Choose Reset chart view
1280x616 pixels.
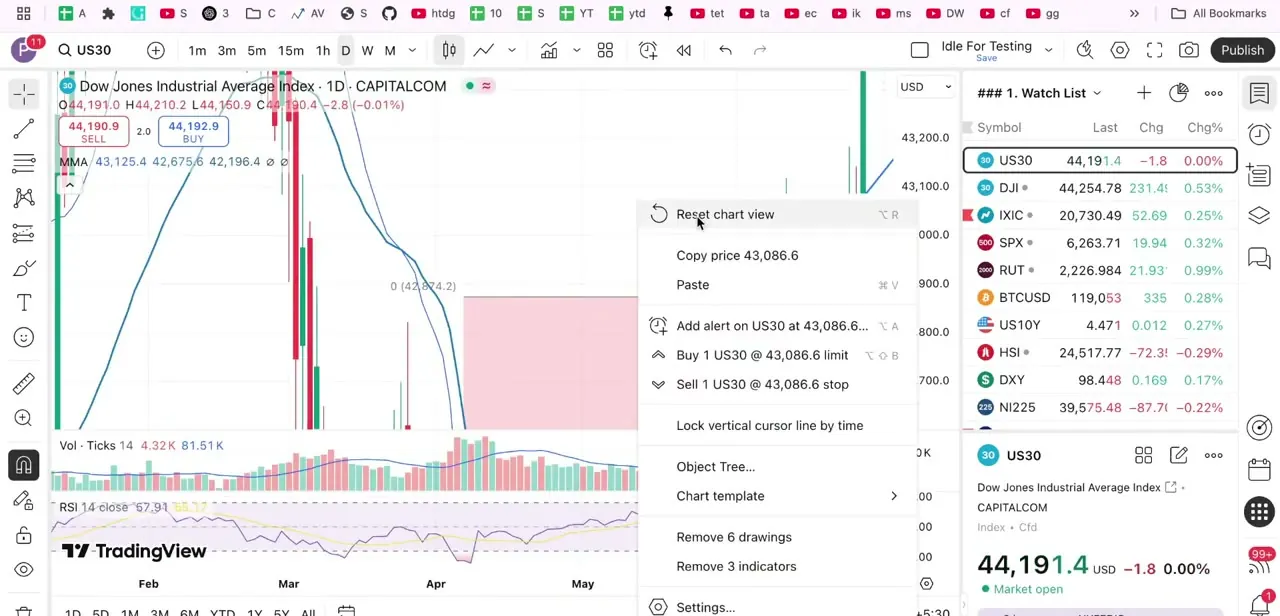click(778, 214)
